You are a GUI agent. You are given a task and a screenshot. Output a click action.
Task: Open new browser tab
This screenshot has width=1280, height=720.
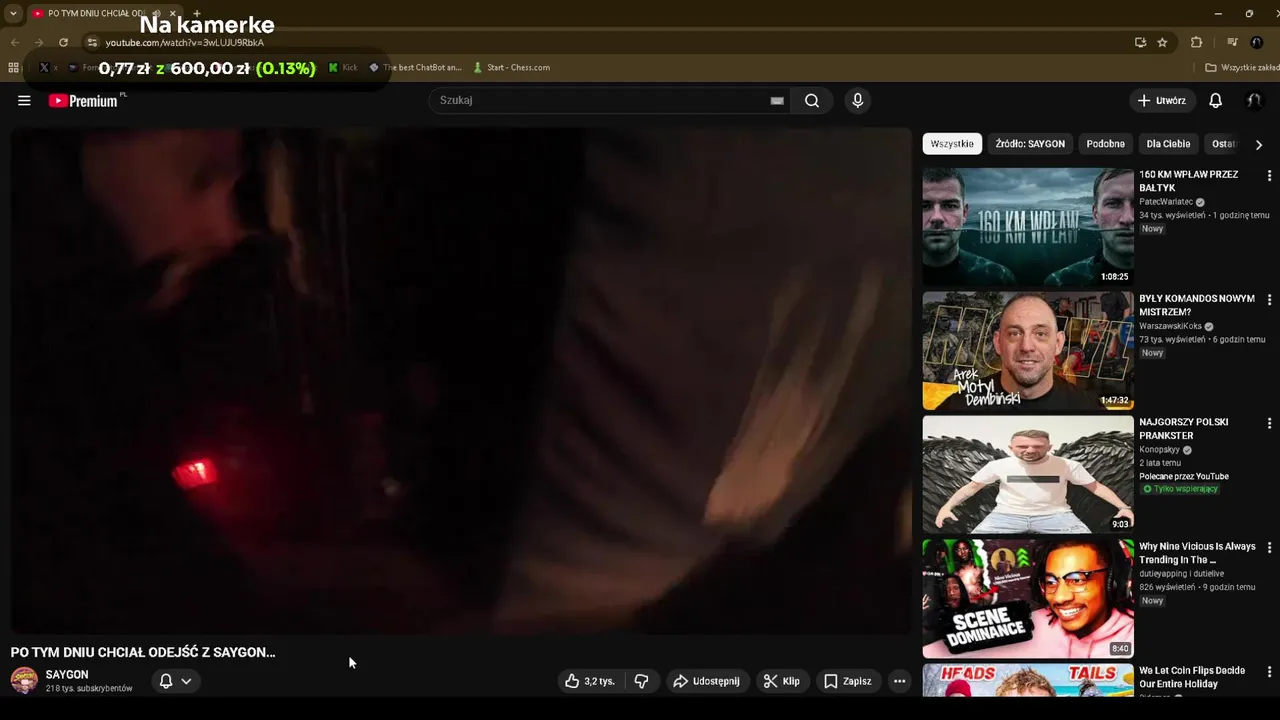197,13
